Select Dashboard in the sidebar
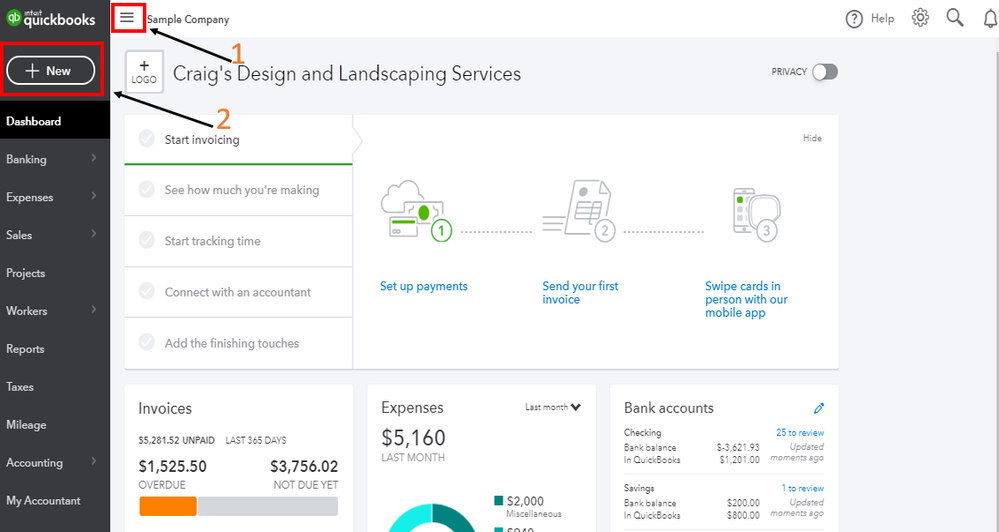This screenshot has height=532, width=999. pyautogui.click(x=55, y=121)
